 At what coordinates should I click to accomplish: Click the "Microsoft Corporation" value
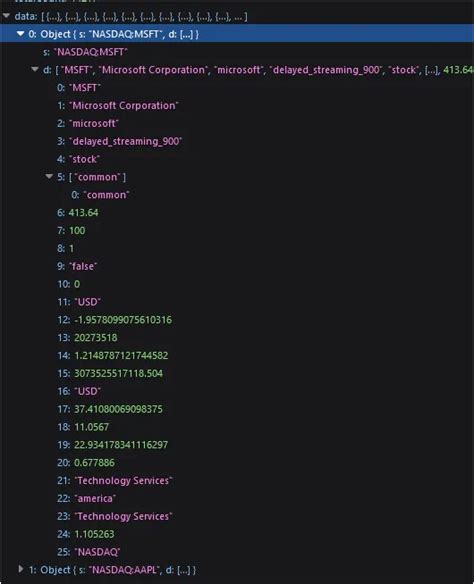[124, 105]
